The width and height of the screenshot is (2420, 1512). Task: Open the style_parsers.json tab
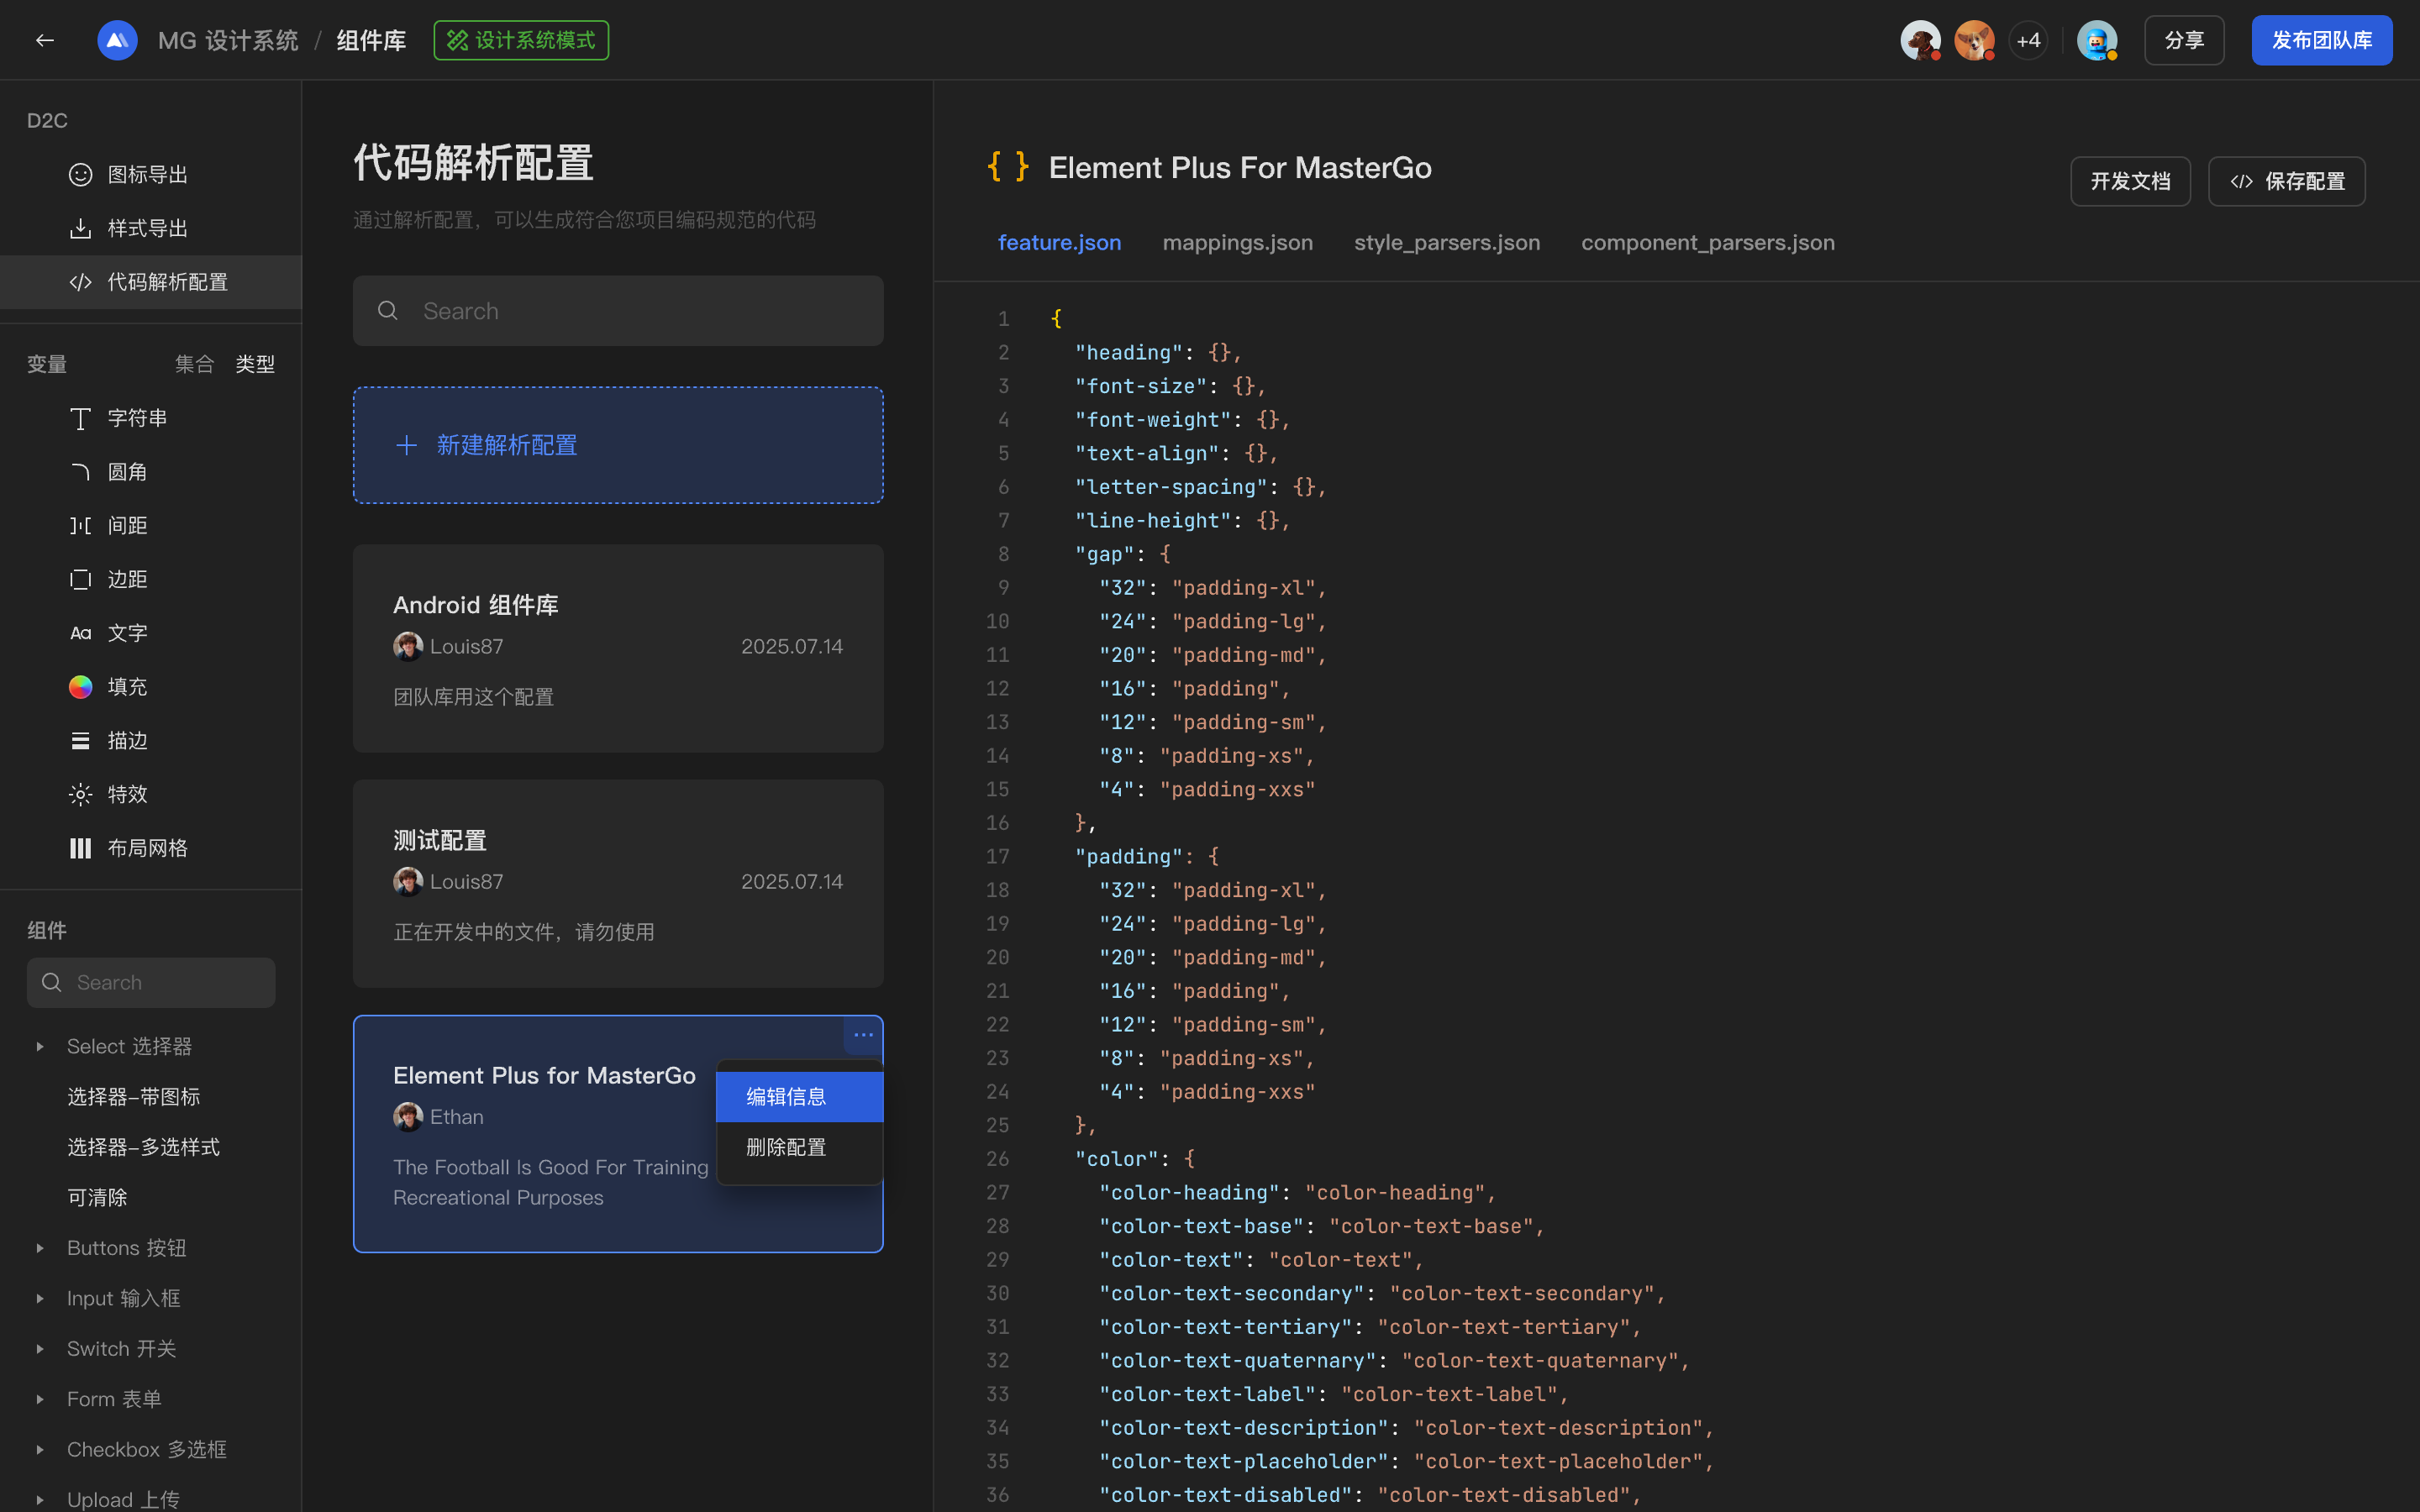pos(1446,243)
